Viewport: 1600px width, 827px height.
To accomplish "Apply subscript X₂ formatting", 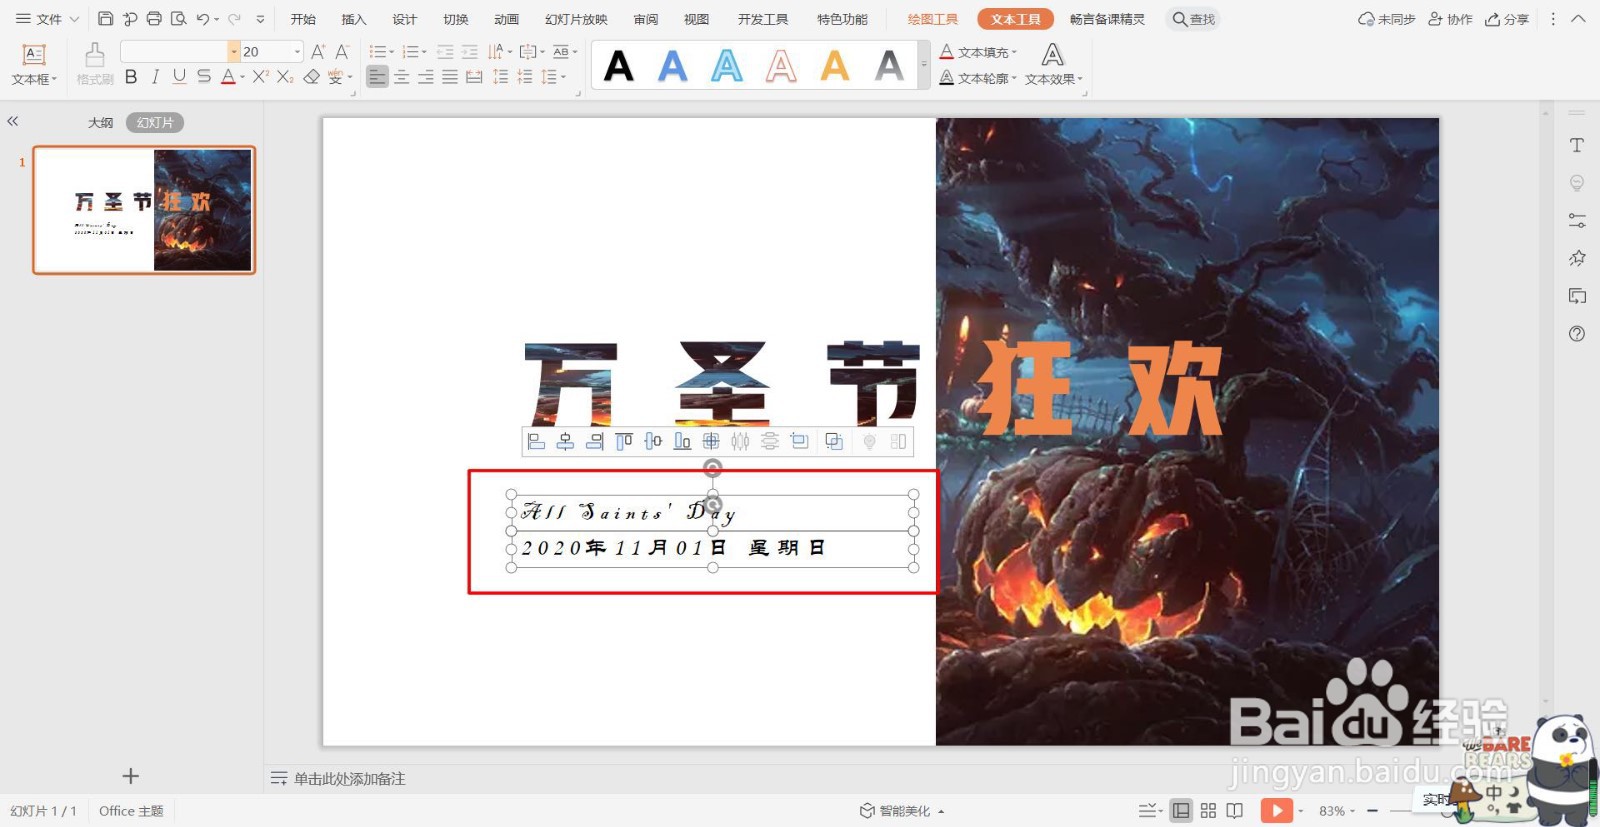I will point(285,77).
